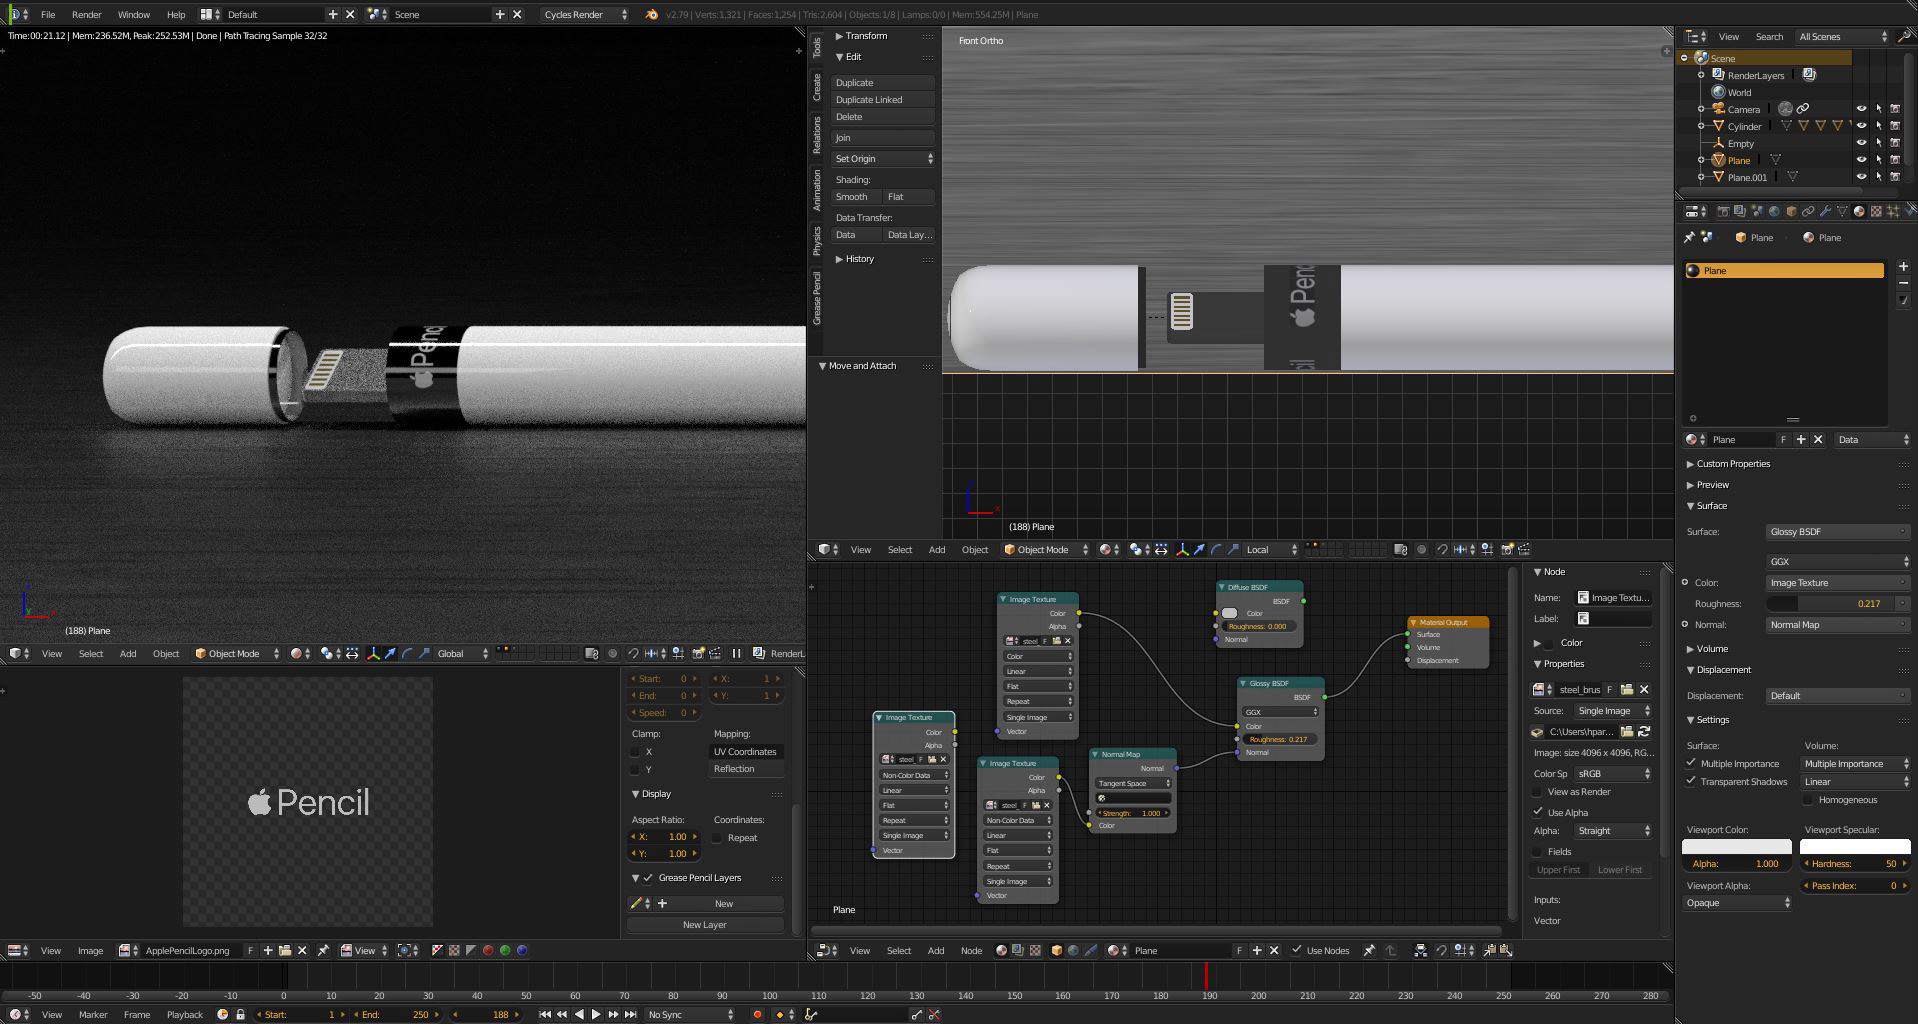Toggle the Transparent Shadows checkbox
The width and height of the screenshot is (1918, 1024).
1692,781
